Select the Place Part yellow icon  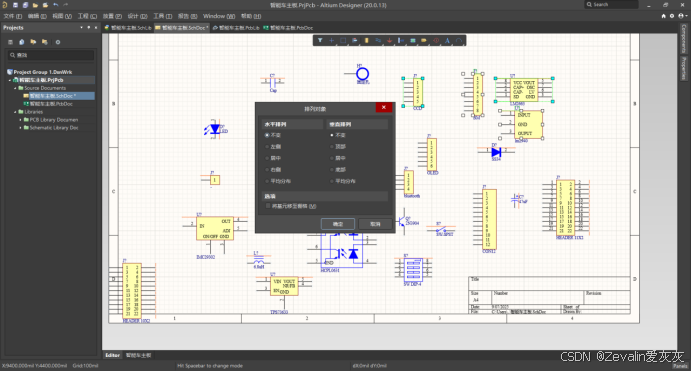pos(366,41)
